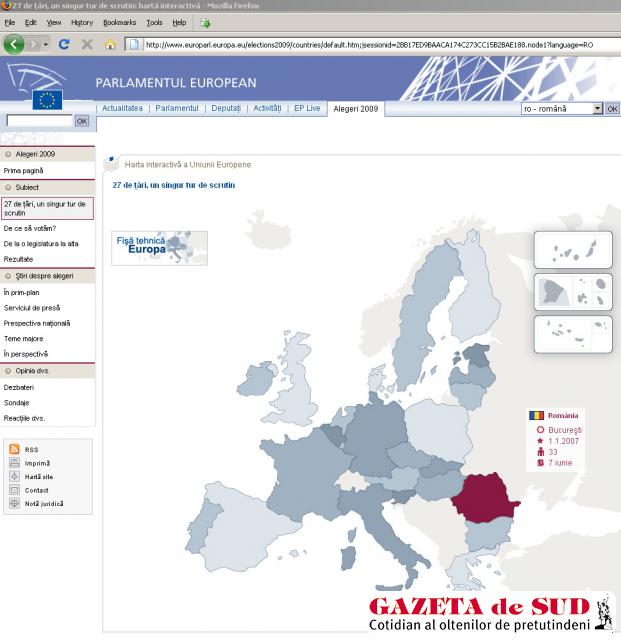Open the File menu
This screenshot has height=640, width=621.
[9, 23]
